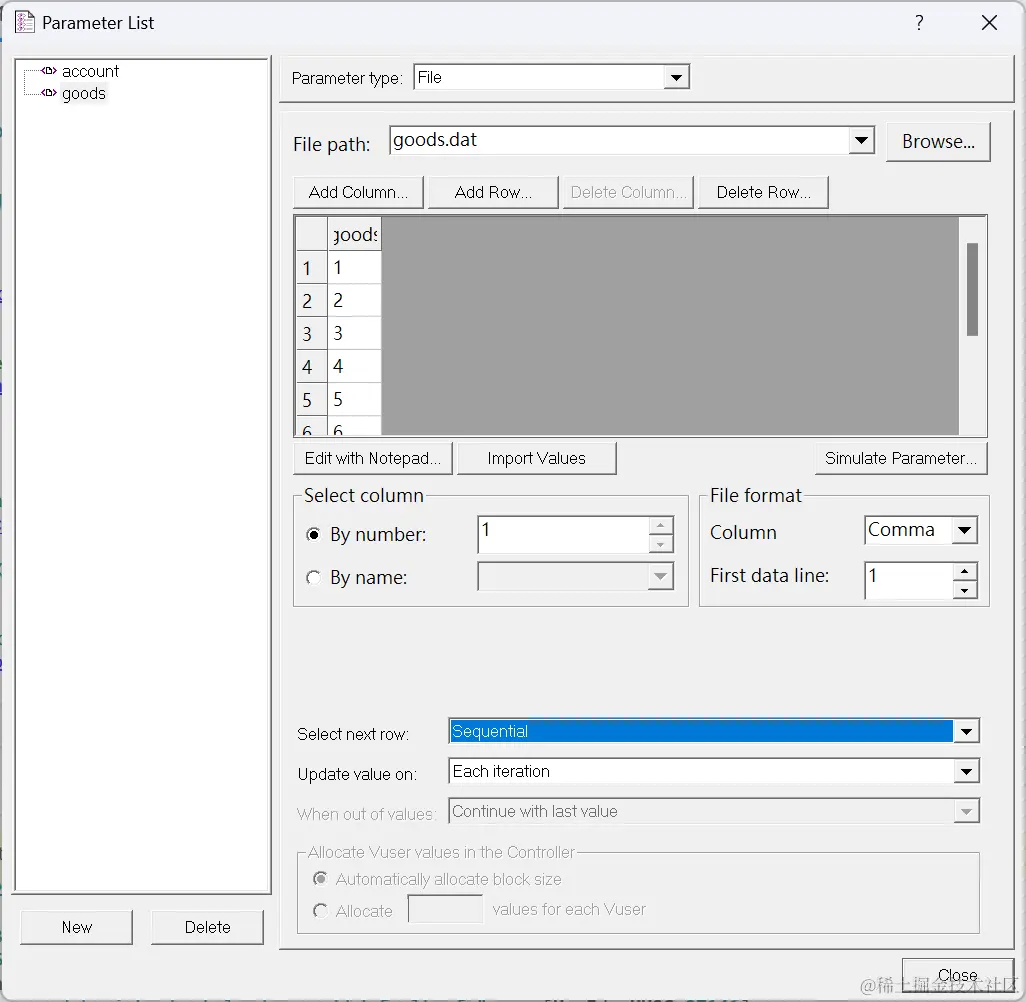
Task: Select the account parameter in the tree
Action: pos(90,71)
